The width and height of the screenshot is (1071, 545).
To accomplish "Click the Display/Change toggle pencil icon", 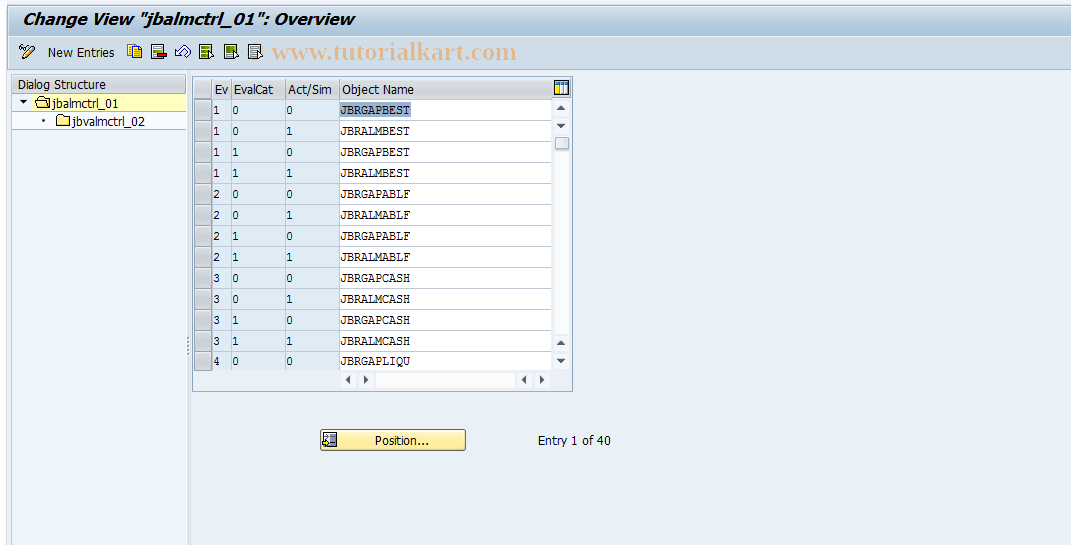I will [x=27, y=52].
